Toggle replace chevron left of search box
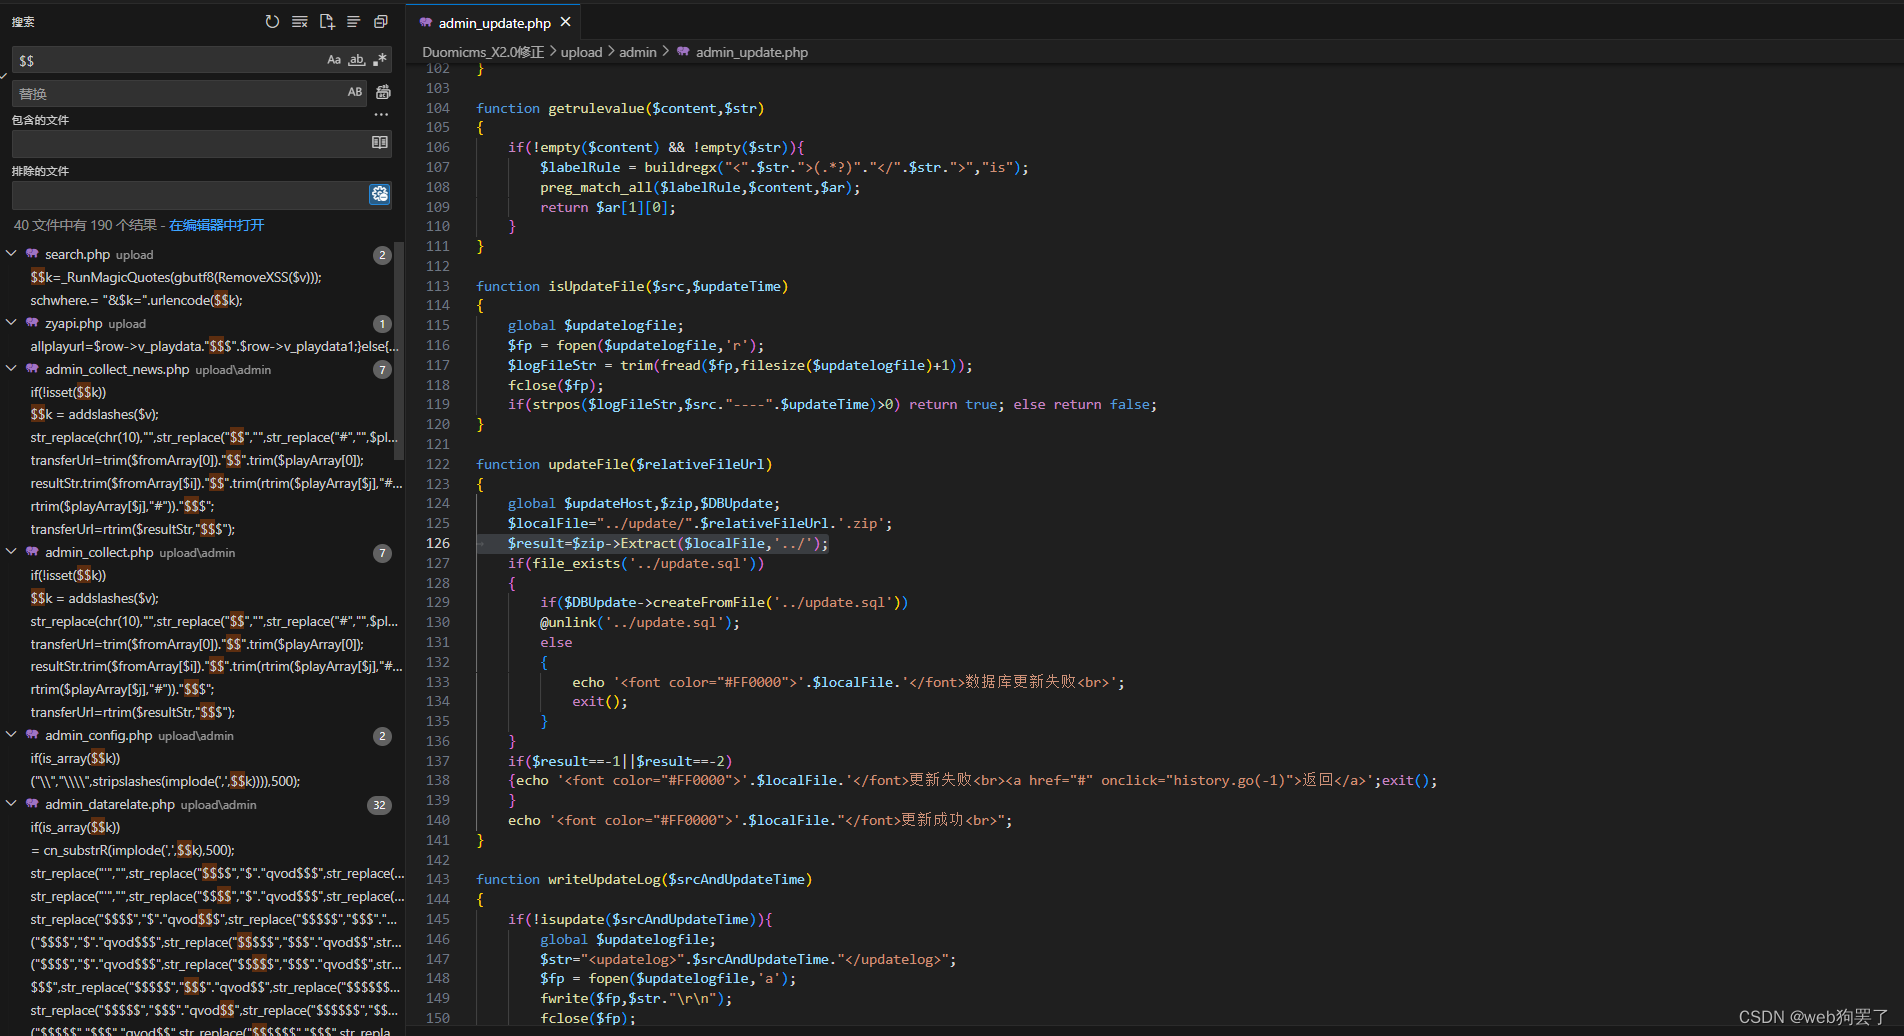Screen dimensions: 1904x1036 (x=4, y=76)
